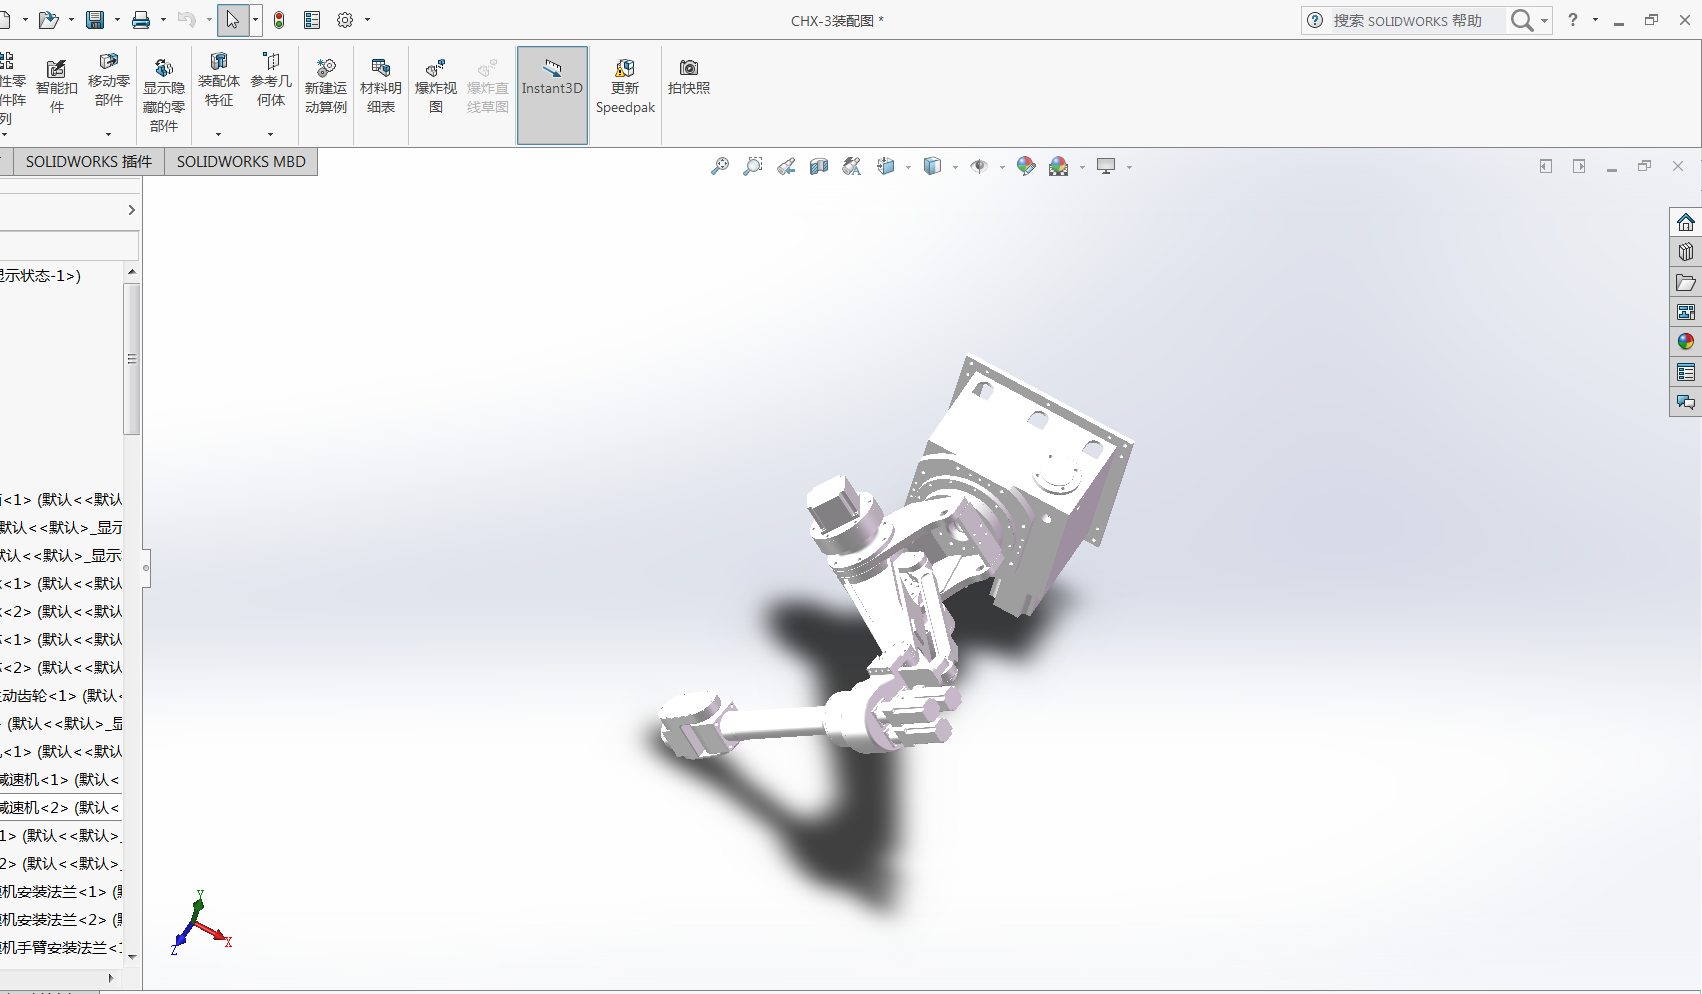Collapse the feature tree panel with its side handle
Viewport: 1702px width, 994px height.
(x=146, y=568)
